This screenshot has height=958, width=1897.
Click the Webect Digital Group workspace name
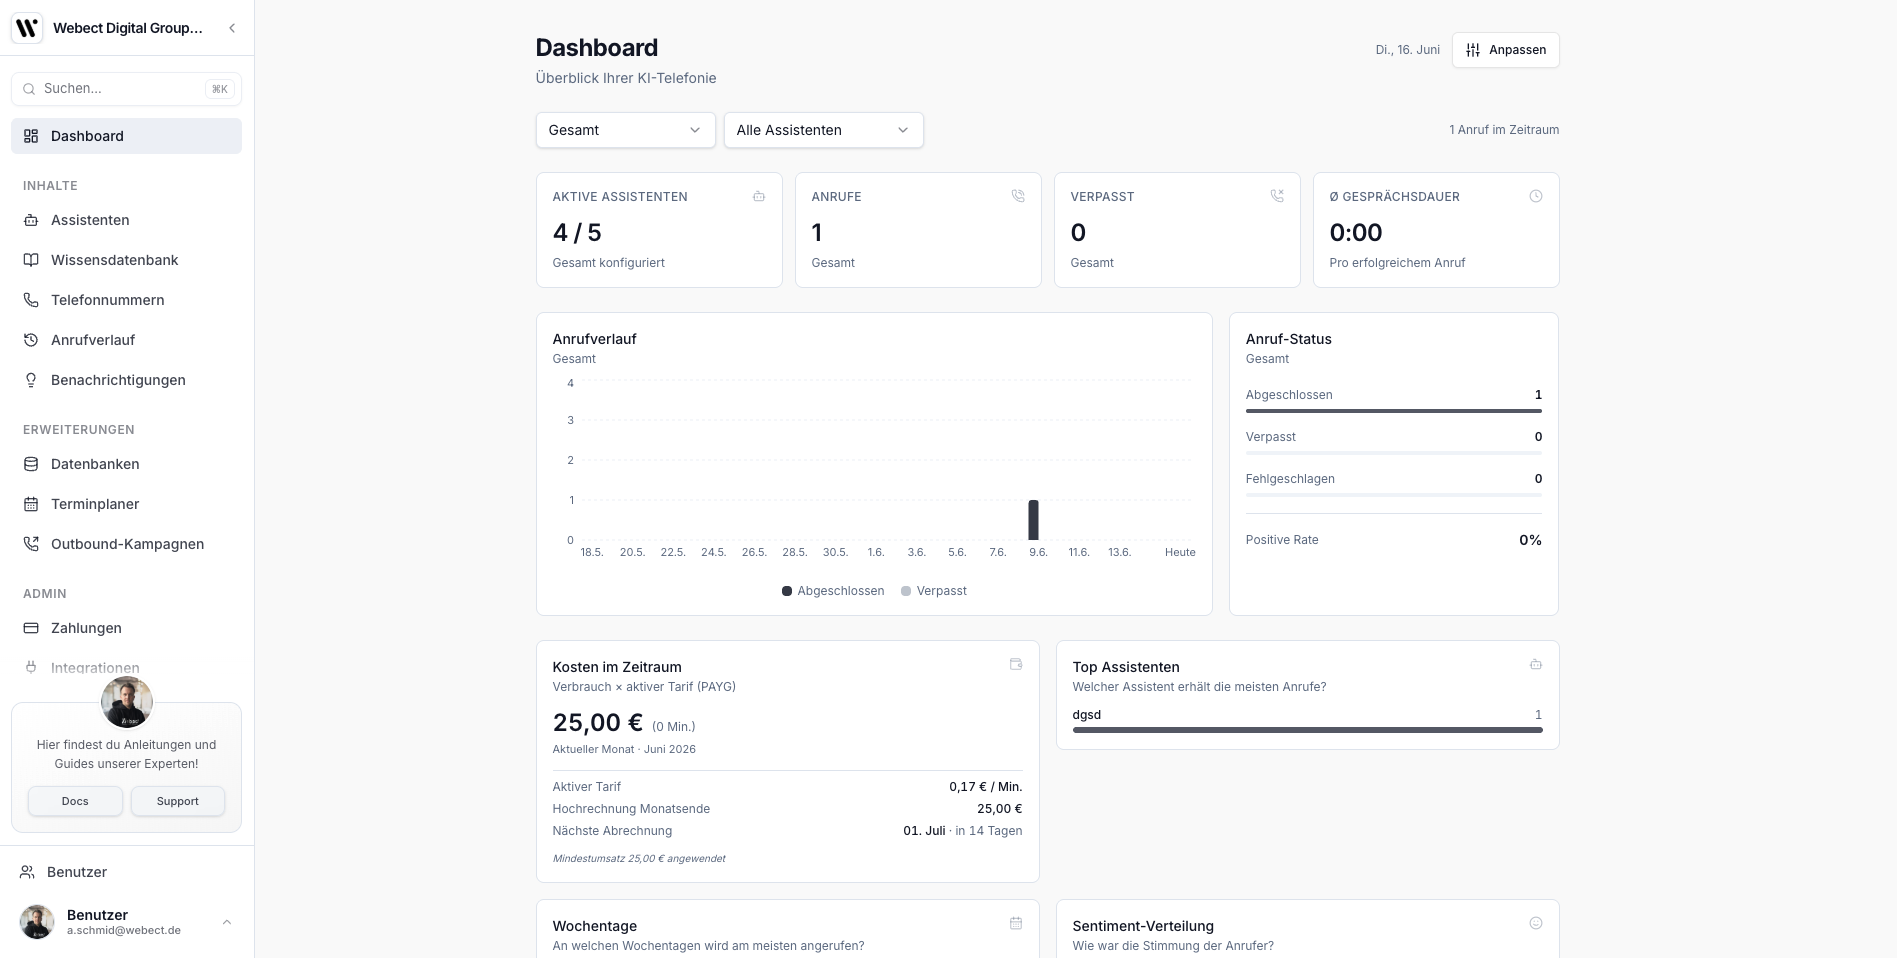tap(128, 28)
